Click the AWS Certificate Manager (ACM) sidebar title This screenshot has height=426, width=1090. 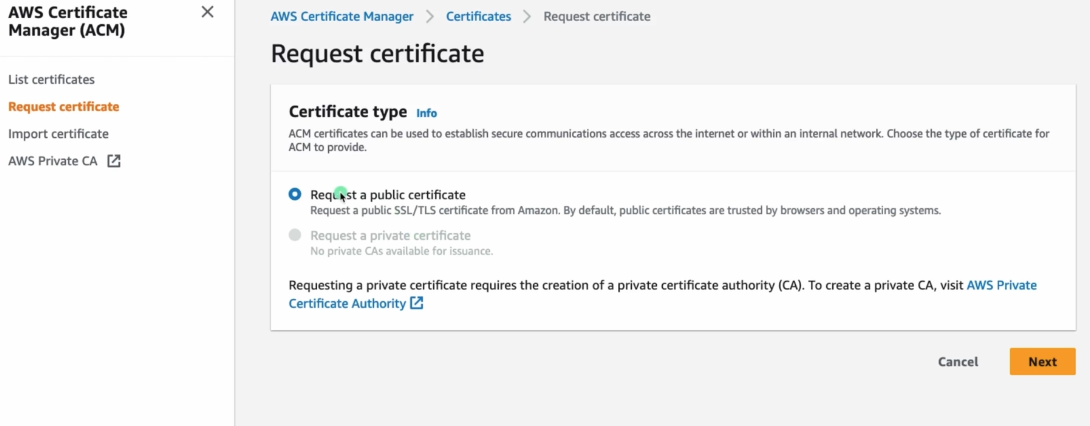(x=67, y=21)
